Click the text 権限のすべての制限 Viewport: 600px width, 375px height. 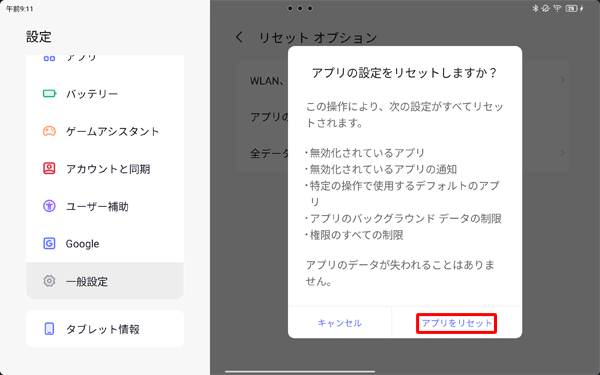coord(356,235)
